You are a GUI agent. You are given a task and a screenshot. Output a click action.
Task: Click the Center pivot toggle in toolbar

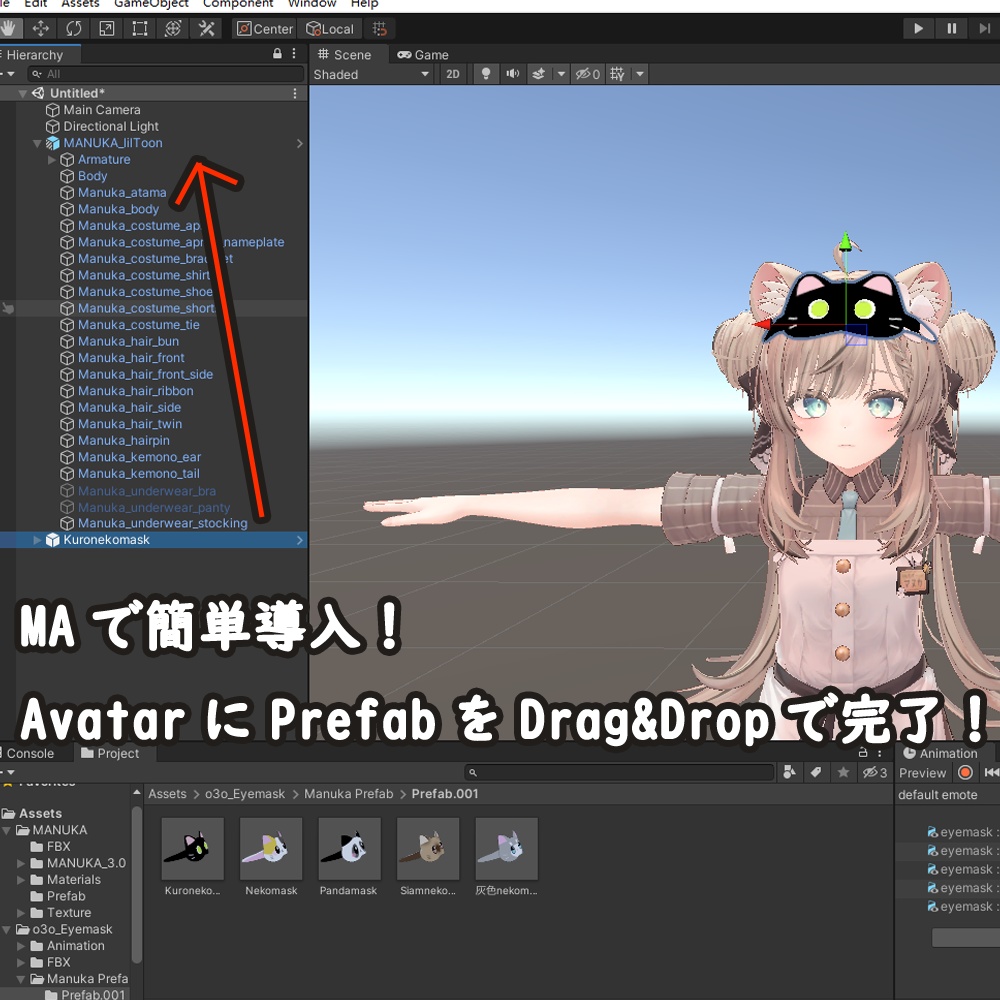click(x=263, y=28)
